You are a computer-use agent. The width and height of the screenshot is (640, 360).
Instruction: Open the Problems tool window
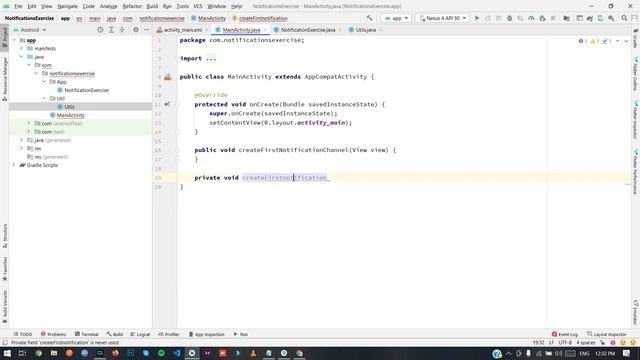[x=53, y=334]
